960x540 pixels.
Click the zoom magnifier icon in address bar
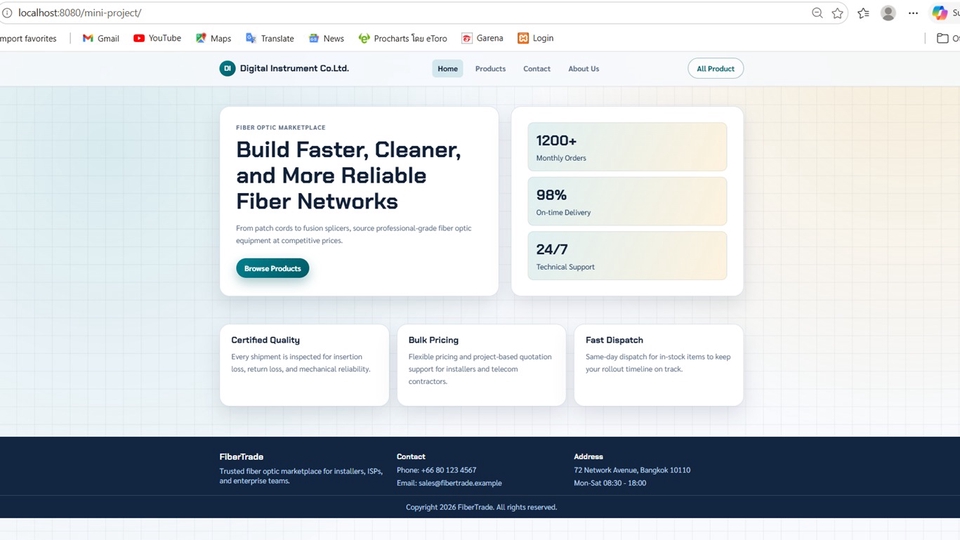coord(817,13)
